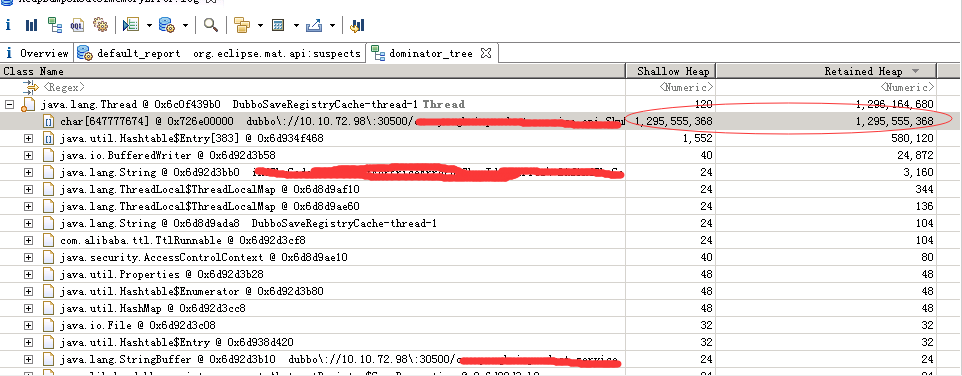962x376 pixels.
Task: Open the dominator tree toolbar icon
Action: [x=55, y=25]
